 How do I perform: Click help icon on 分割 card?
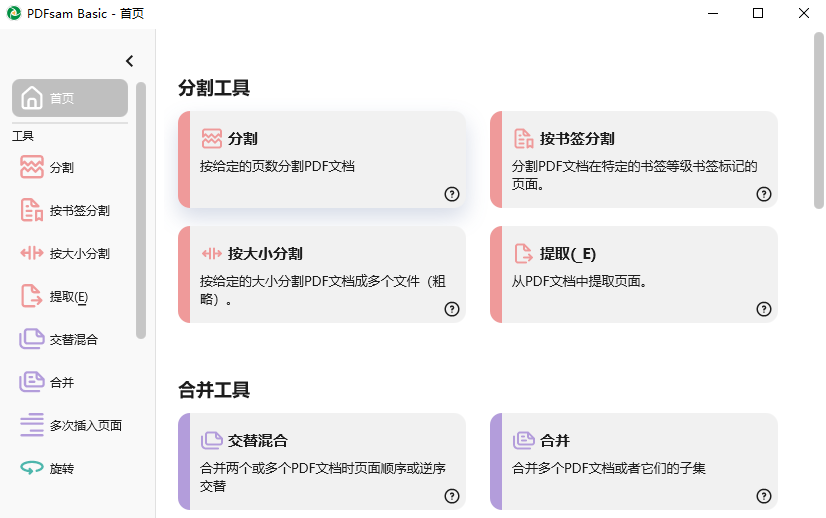452,194
